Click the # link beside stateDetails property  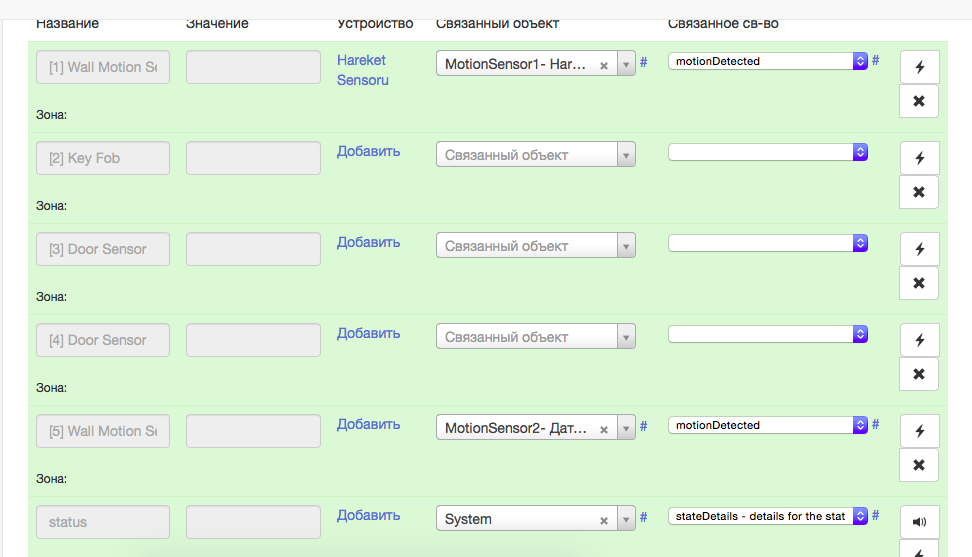pyautogui.click(x=876, y=515)
